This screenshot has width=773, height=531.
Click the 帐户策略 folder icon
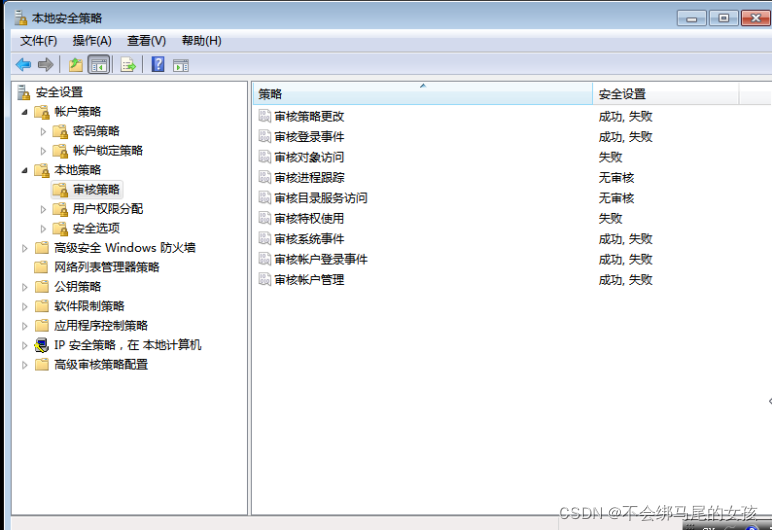pos(42,112)
